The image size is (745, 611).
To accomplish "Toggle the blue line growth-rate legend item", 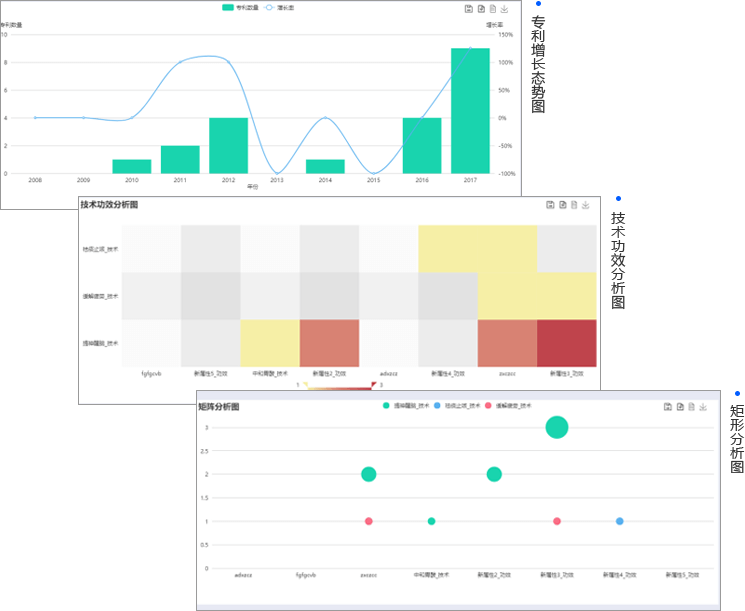I will pyautogui.click(x=279, y=8).
